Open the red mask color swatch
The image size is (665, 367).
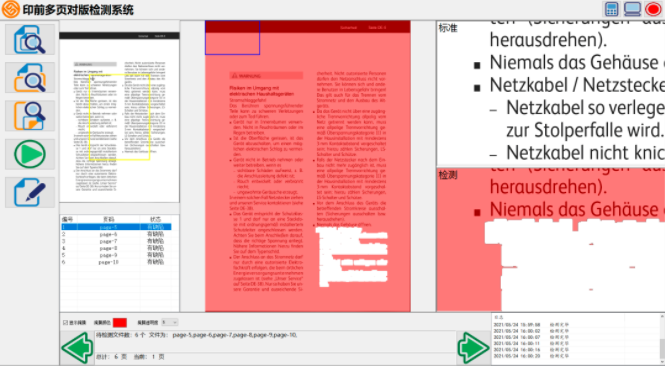120,322
